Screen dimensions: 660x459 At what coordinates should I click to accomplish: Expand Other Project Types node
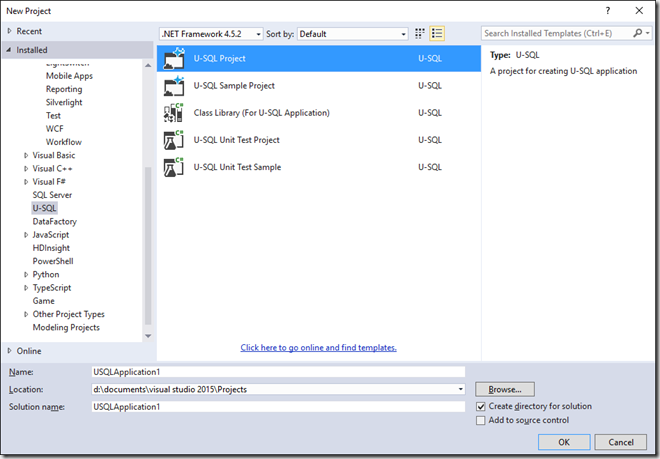[26, 314]
